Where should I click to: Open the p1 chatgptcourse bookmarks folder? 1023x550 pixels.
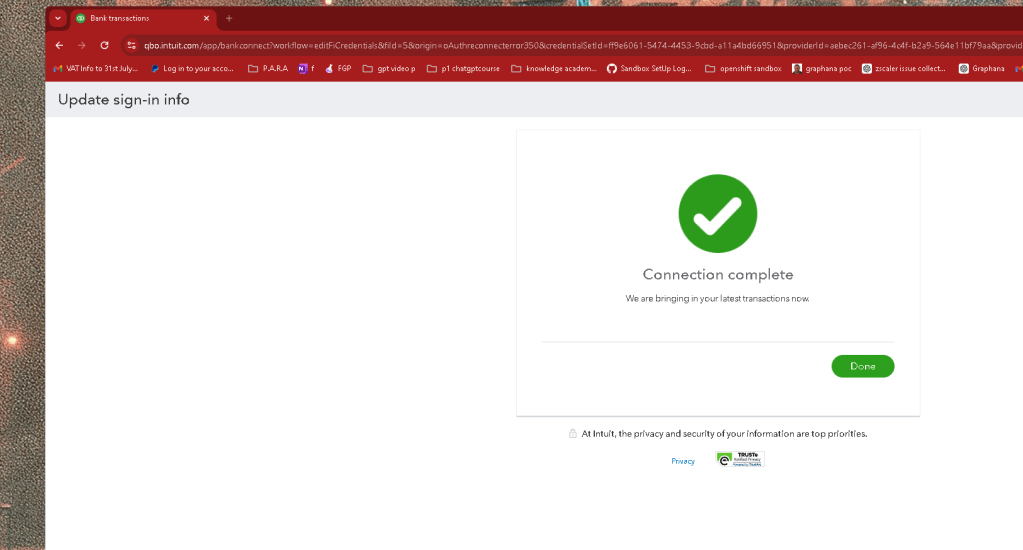(x=463, y=69)
